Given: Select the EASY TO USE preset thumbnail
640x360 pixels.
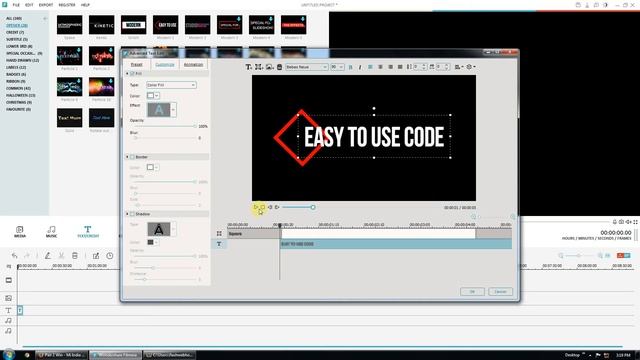Looking at the screenshot, I should click(x=165, y=25).
